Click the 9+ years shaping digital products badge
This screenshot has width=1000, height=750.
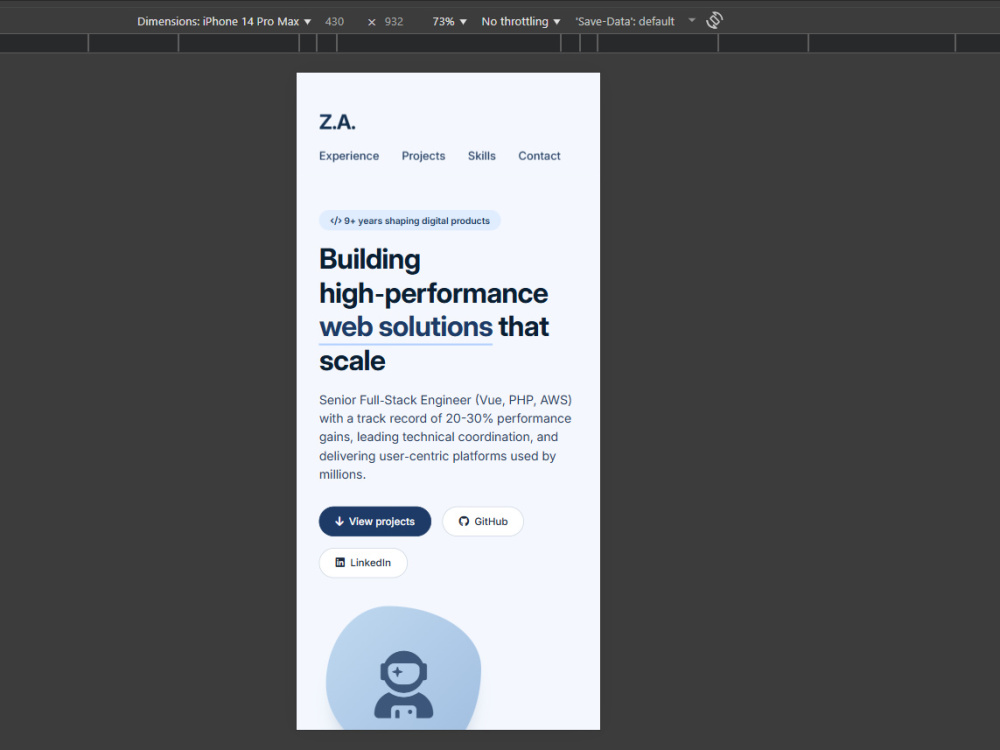(409, 221)
